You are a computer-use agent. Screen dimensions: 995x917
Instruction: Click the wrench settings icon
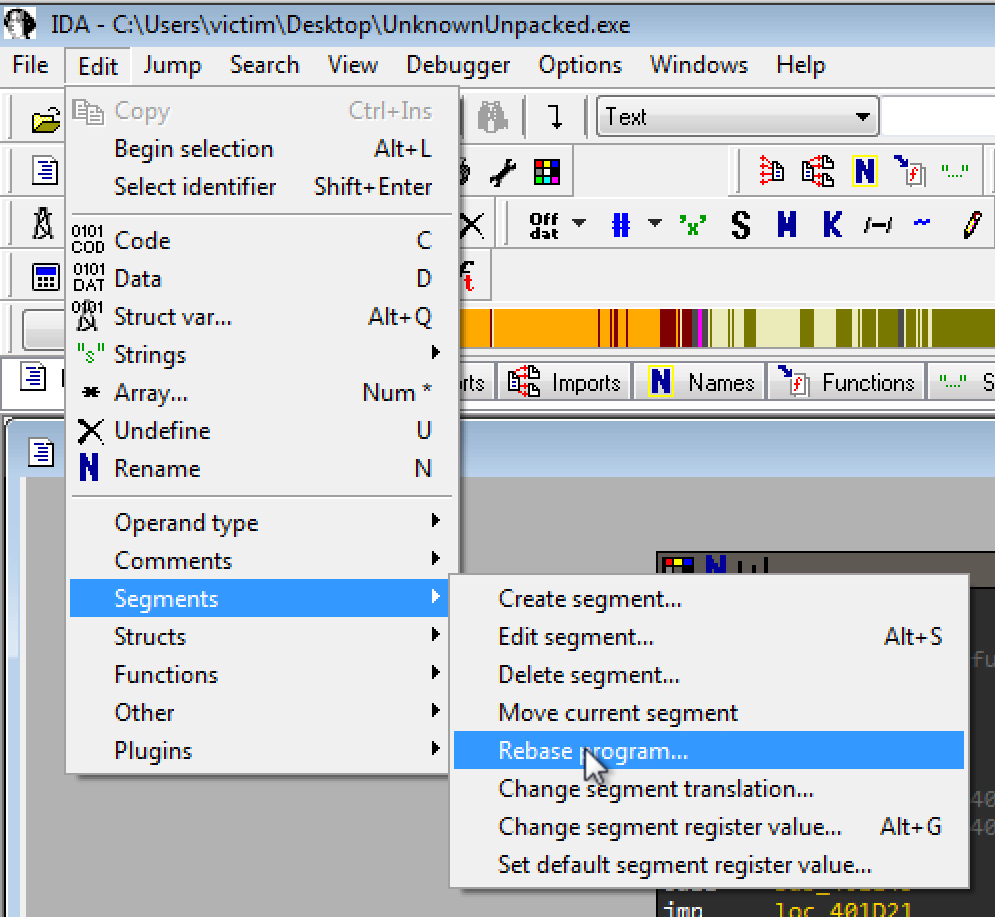point(503,173)
